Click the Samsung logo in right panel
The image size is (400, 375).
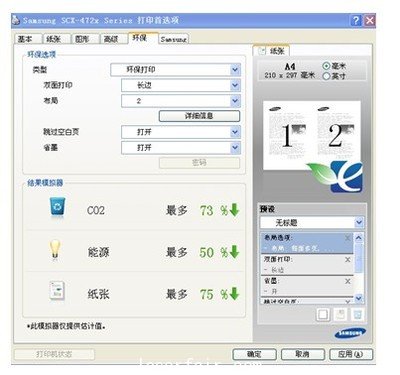pos(350,333)
